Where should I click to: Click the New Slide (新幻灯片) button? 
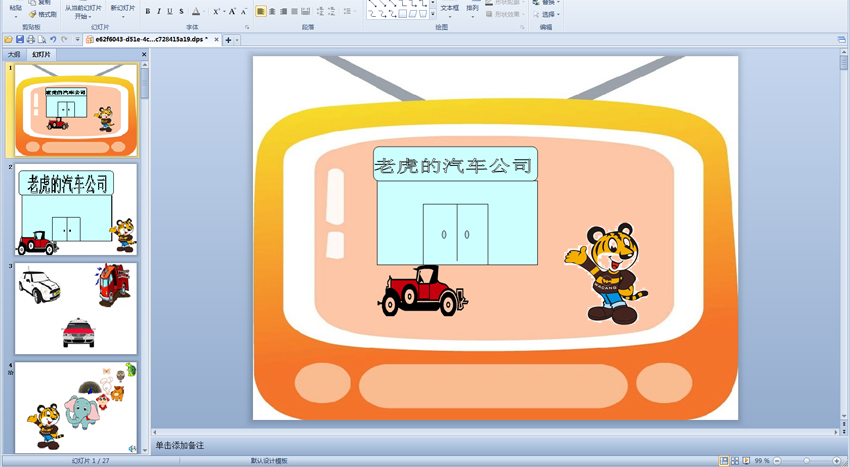tap(123, 10)
